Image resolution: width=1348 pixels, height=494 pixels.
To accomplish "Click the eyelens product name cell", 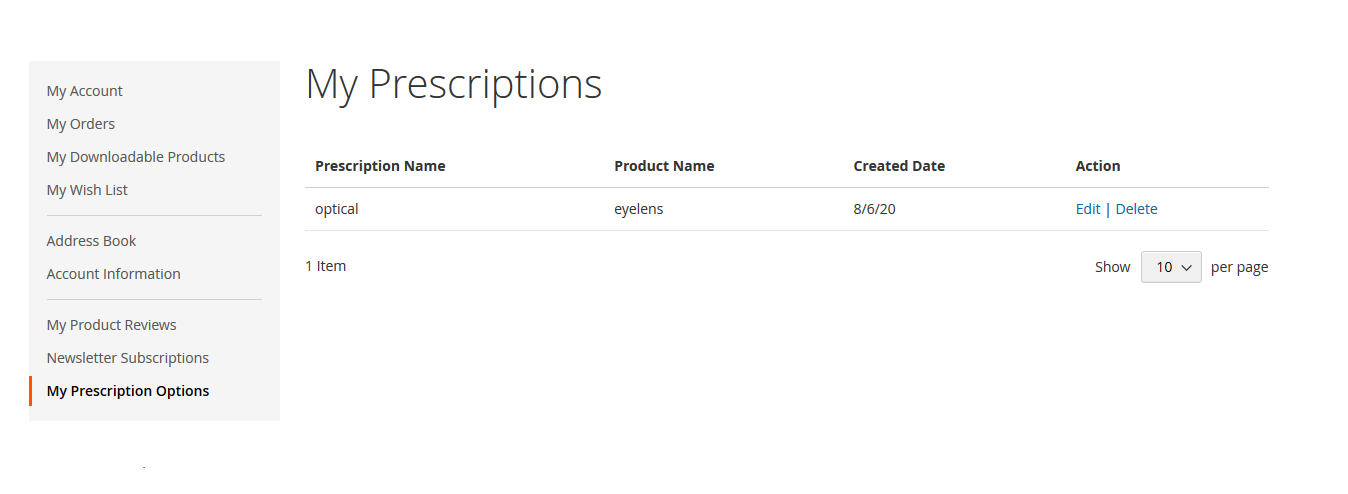I will (639, 209).
